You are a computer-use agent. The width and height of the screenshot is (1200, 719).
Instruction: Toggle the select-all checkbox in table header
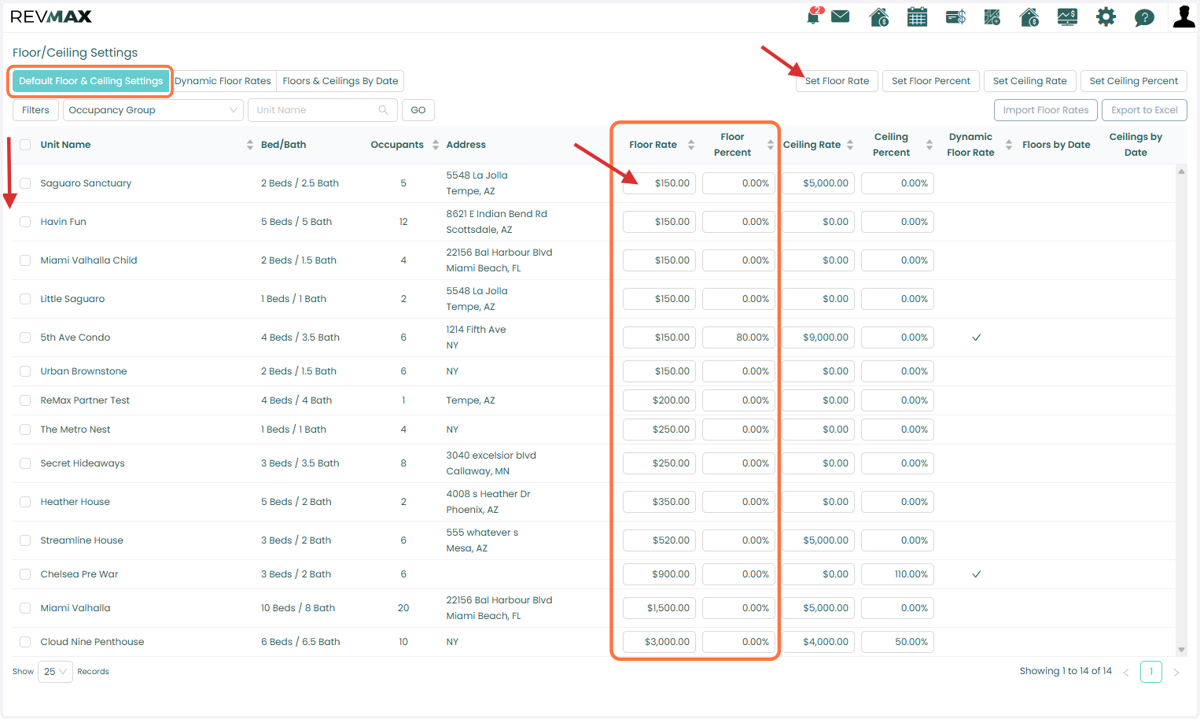click(25, 145)
